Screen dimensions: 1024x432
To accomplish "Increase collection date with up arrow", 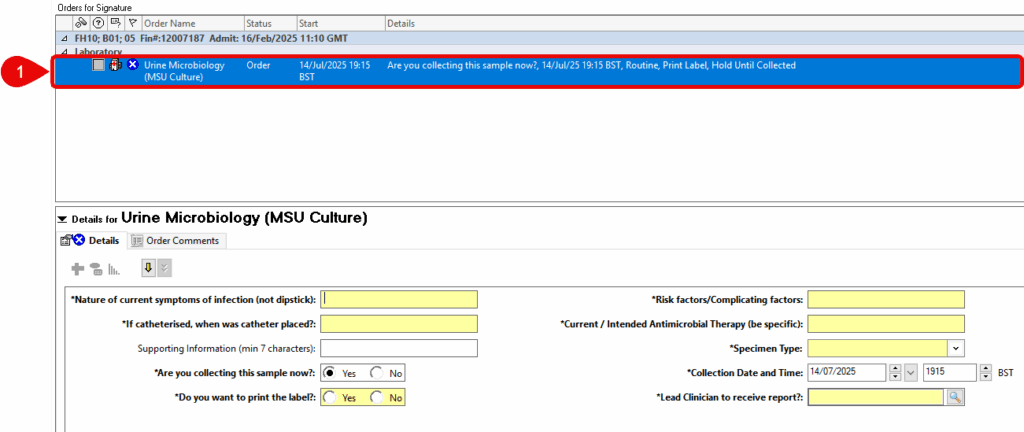I will [896, 369].
